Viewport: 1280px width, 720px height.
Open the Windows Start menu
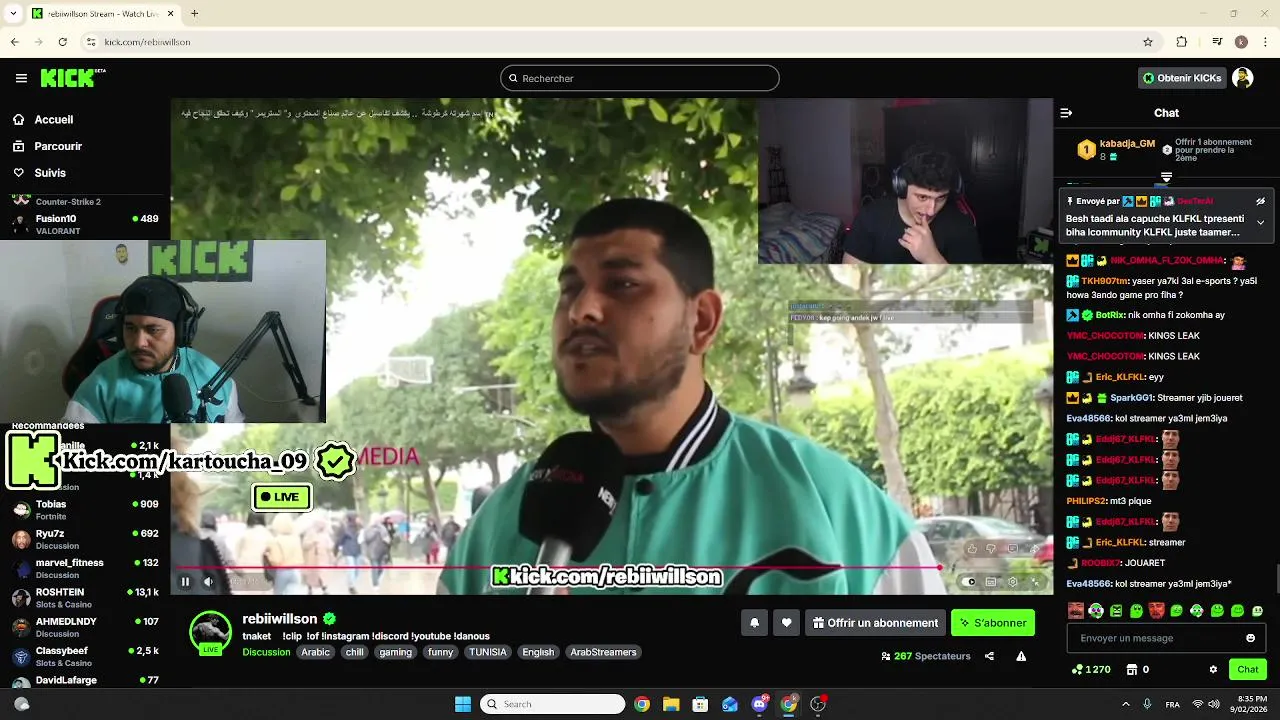pyautogui.click(x=463, y=704)
